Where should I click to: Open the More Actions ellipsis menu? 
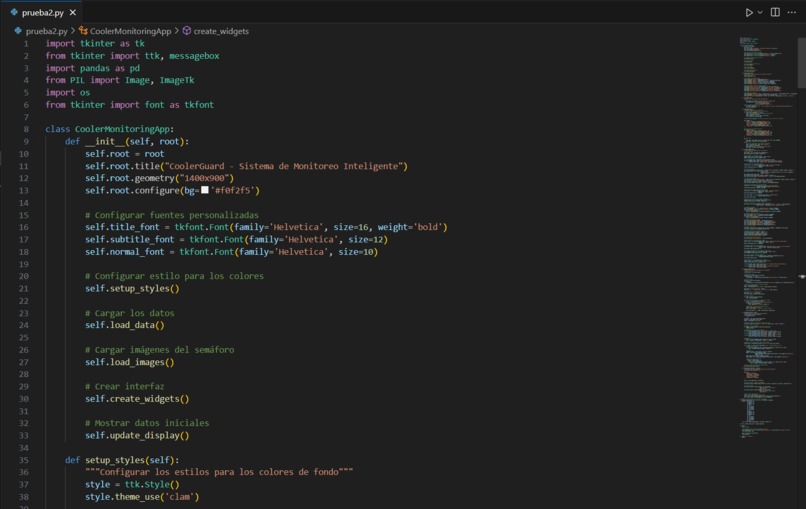792,12
